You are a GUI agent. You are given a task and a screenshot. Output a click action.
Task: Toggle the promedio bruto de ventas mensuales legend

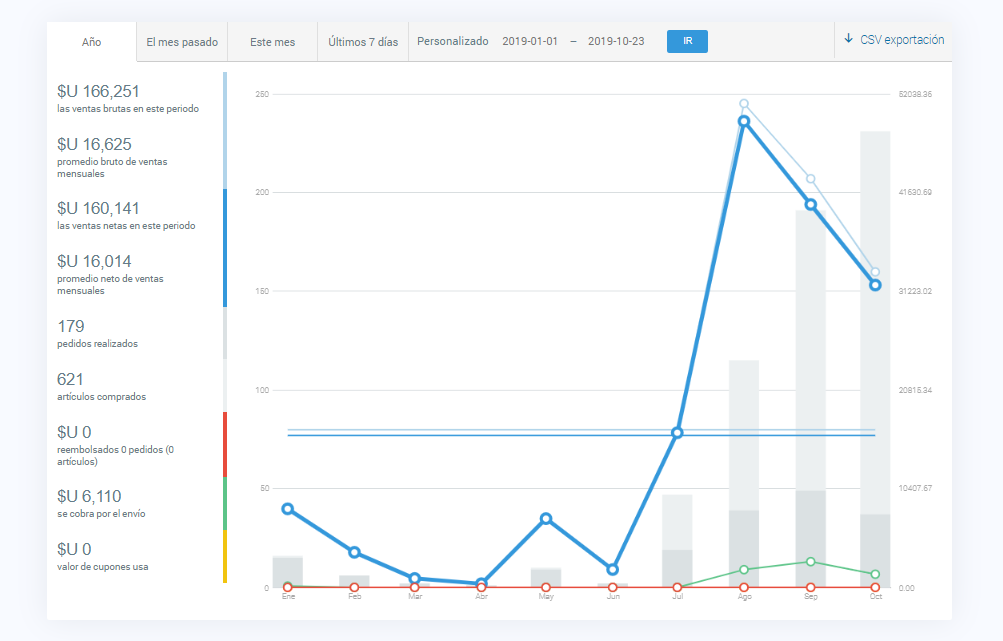click(x=128, y=156)
